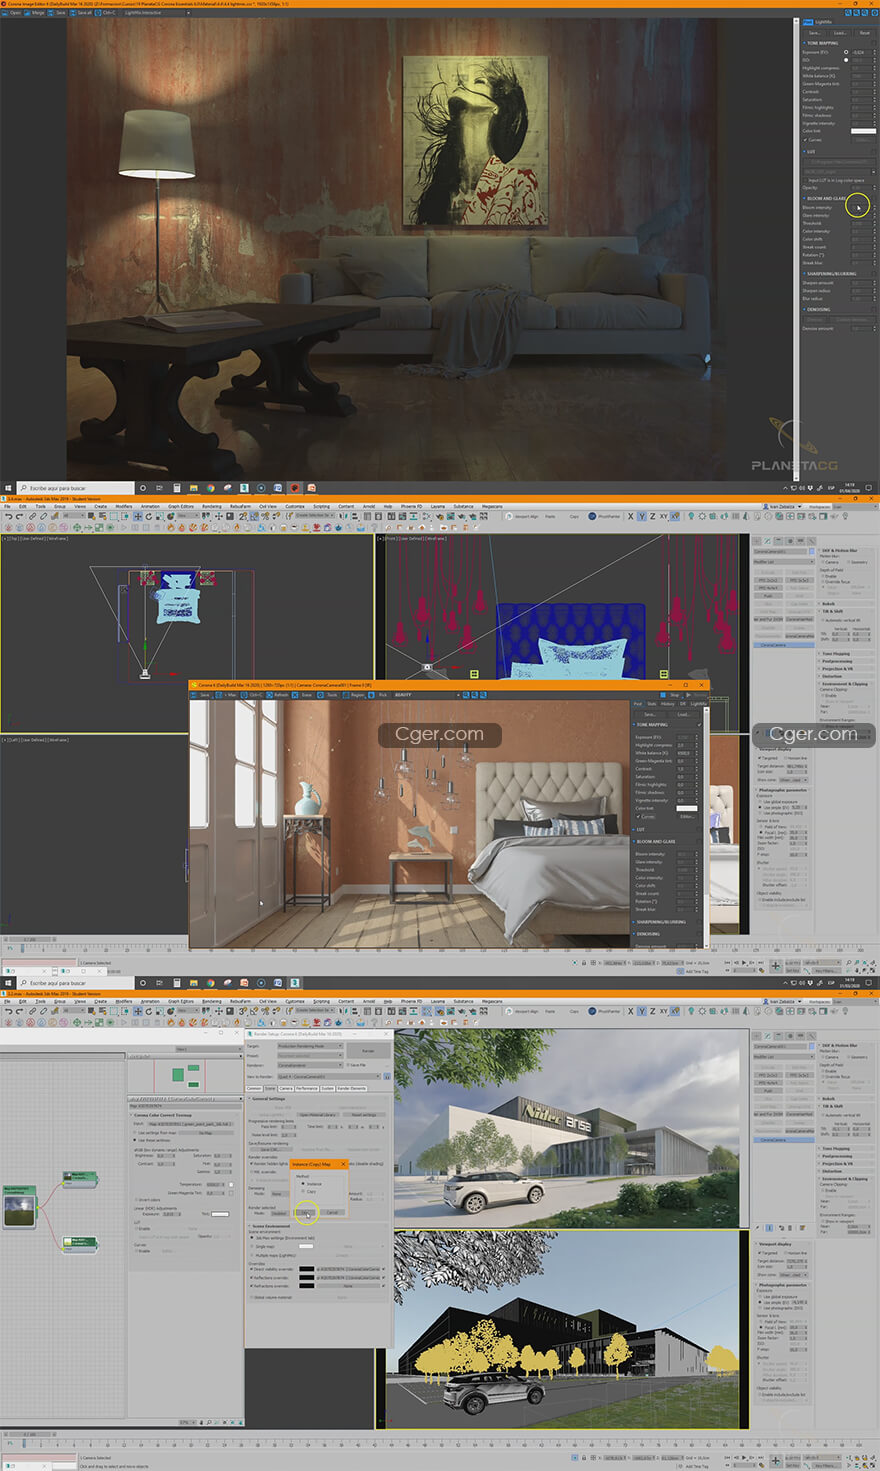Toggle Direct visibility override checkbox in Render Setup
This screenshot has width=880, height=1471.
[251, 1269]
